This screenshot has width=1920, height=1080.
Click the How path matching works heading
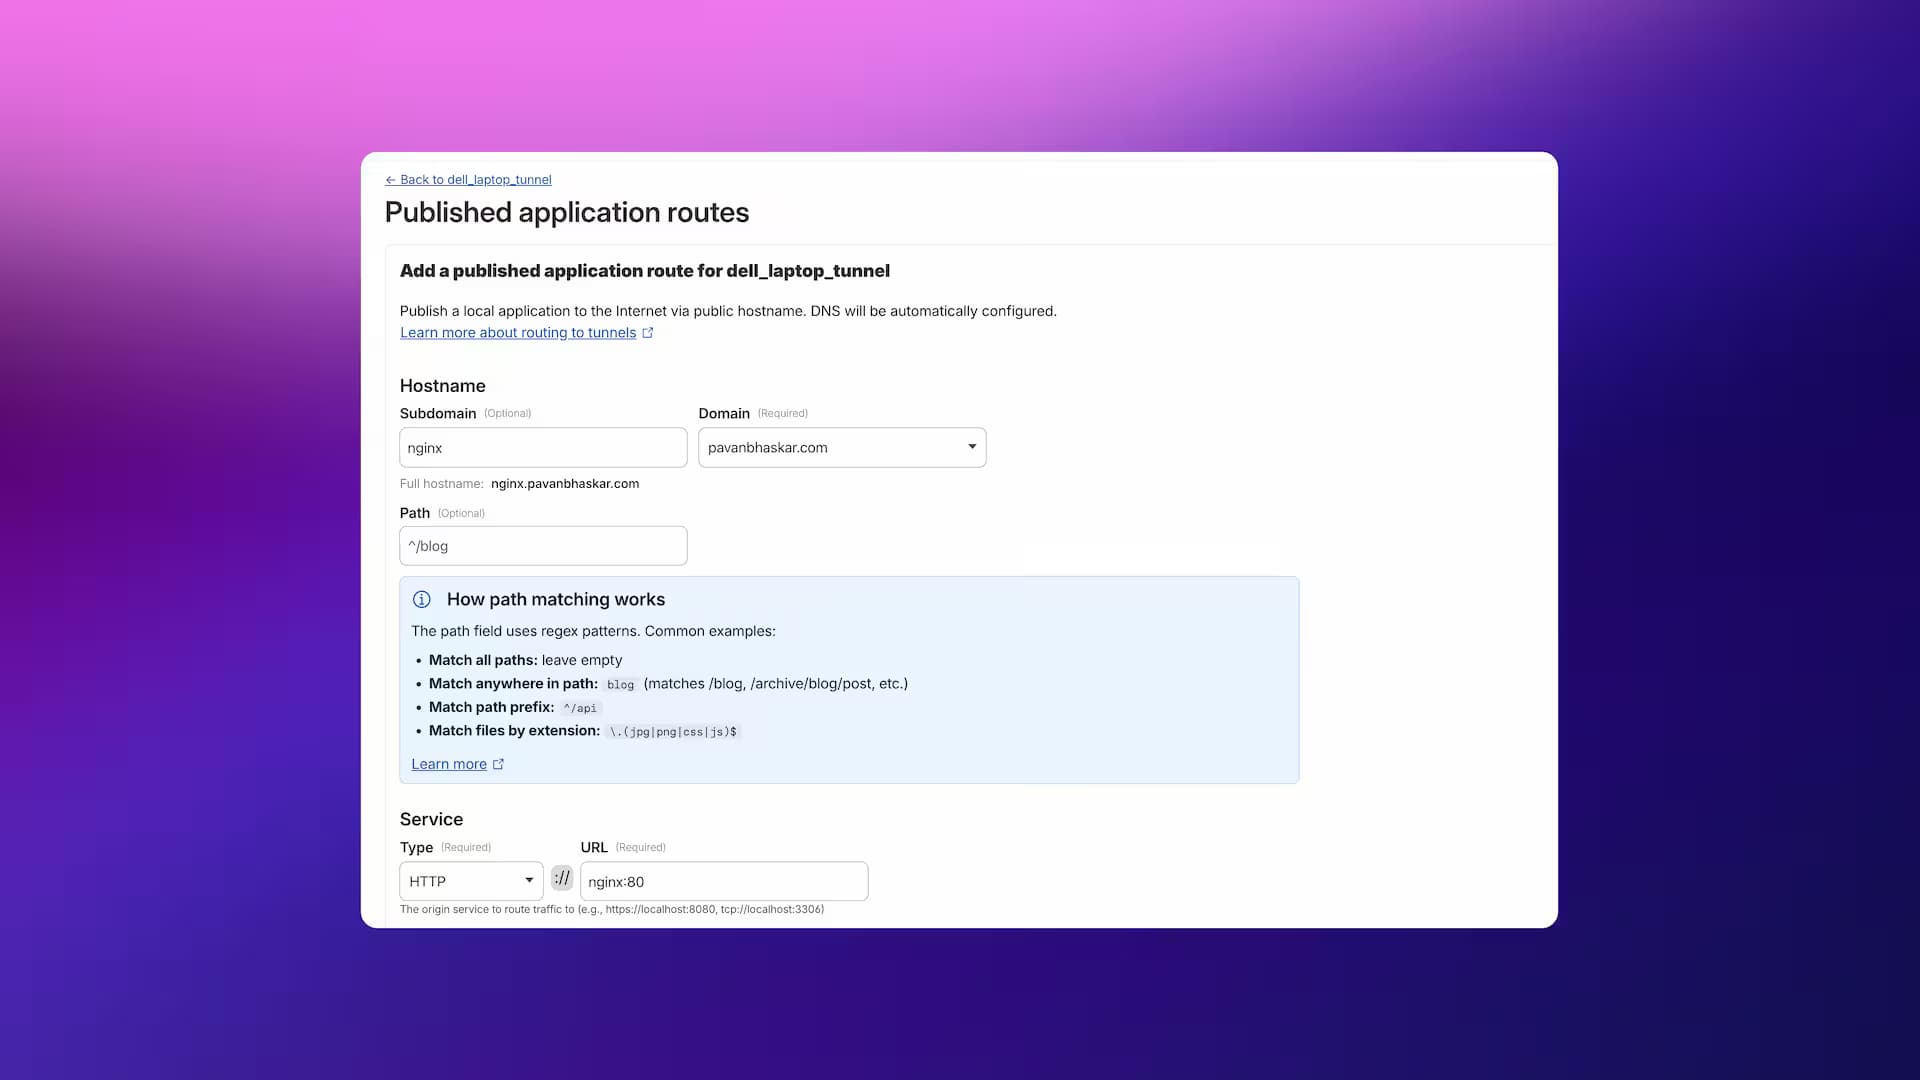(x=555, y=600)
